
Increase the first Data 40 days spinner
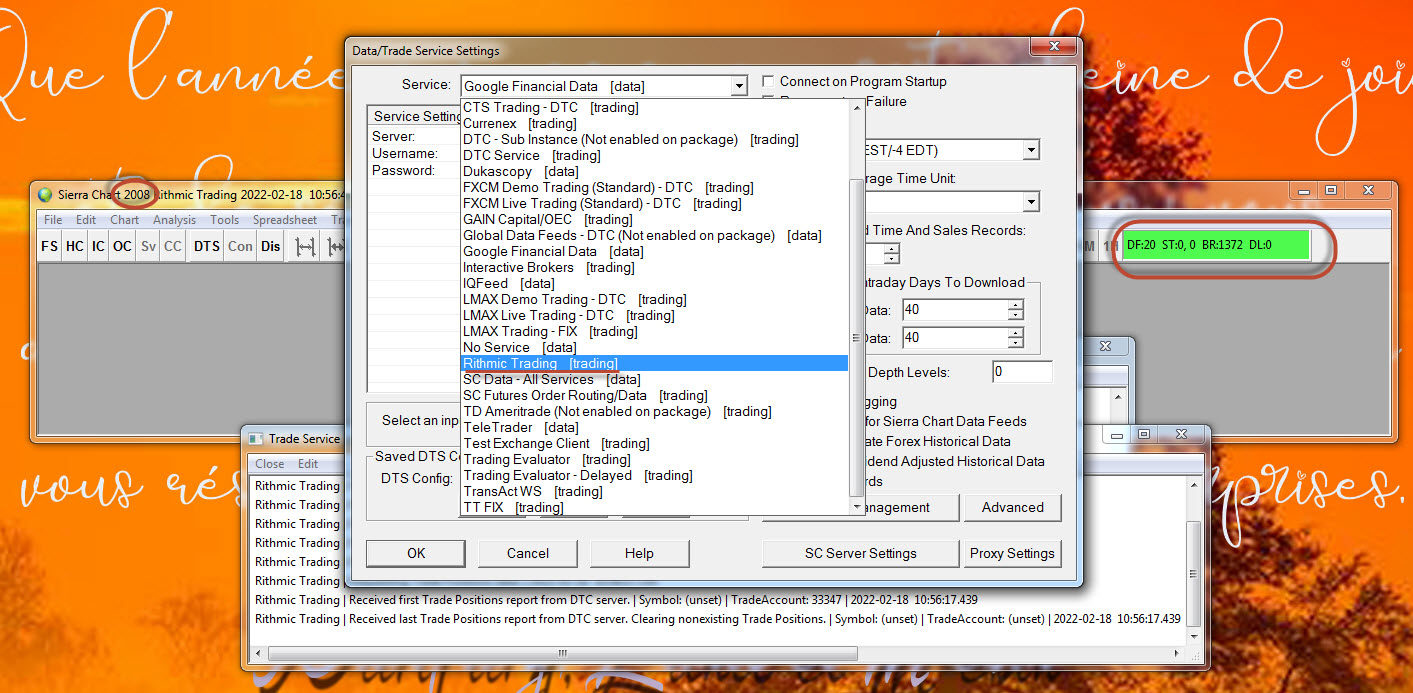1016,304
